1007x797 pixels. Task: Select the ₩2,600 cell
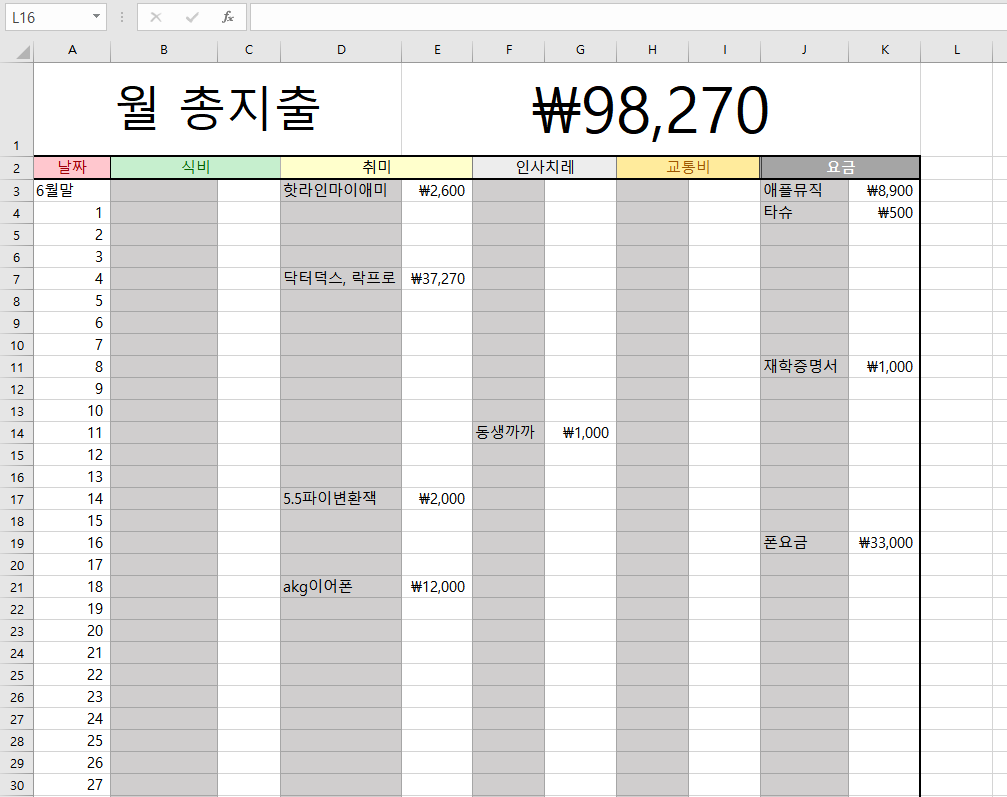tap(437, 191)
